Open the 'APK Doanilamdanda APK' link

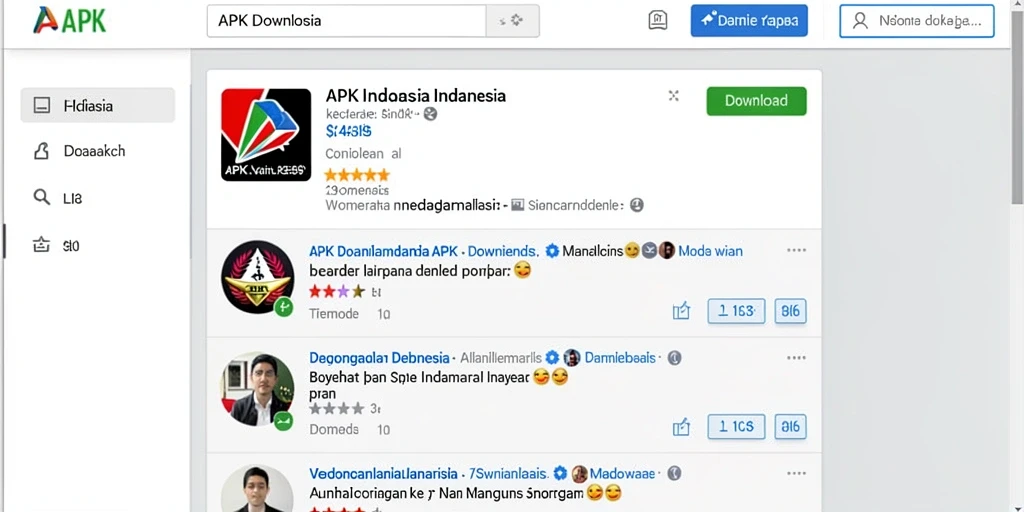(x=383, y=251)
